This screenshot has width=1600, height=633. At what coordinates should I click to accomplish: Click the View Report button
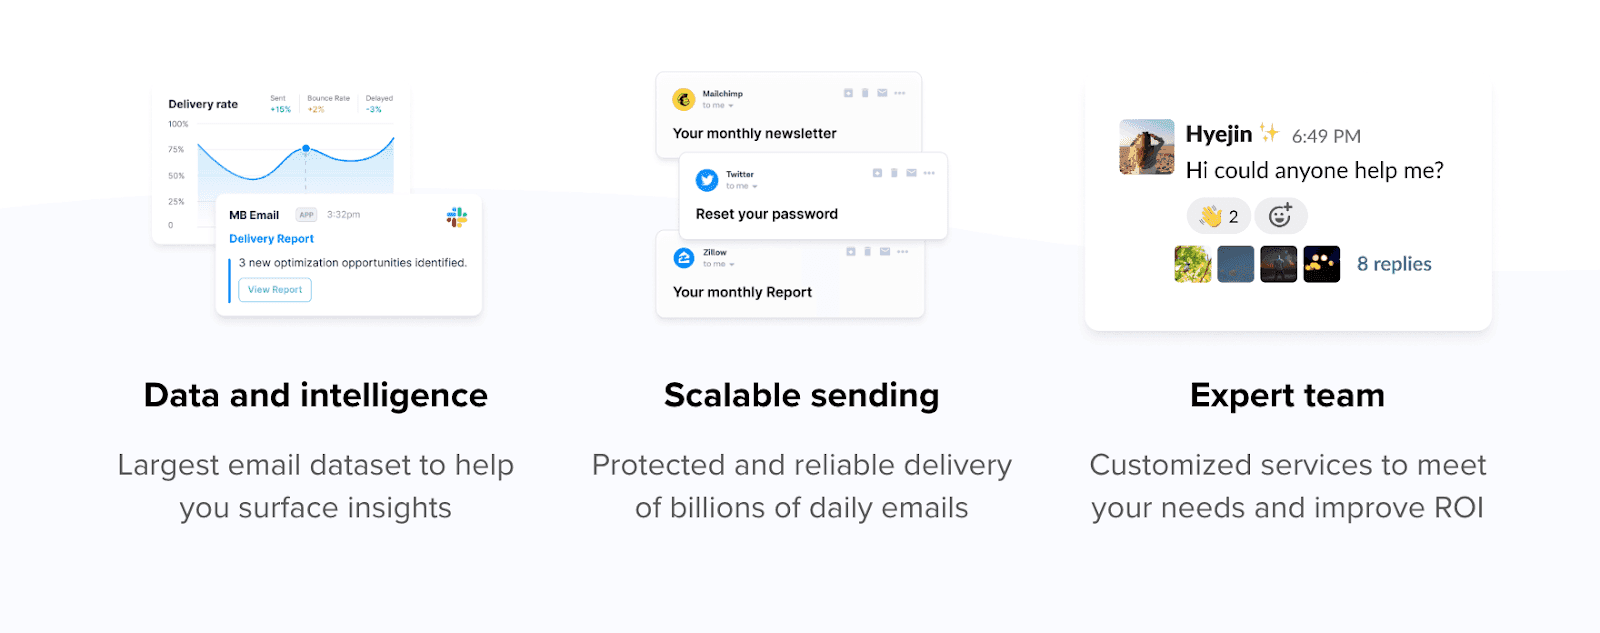click(x=275, y=290)
